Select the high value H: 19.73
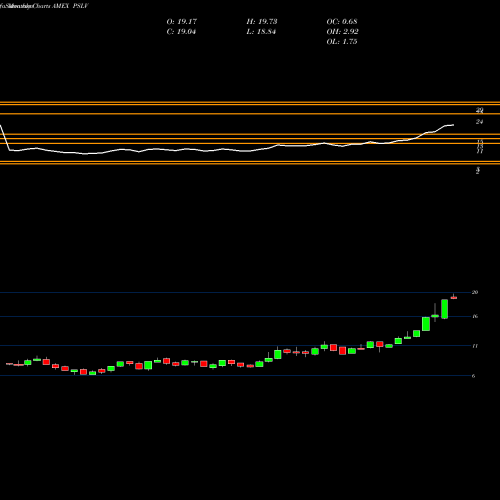The height and width of the screenshot is (500, 500). tap(262, 22)
